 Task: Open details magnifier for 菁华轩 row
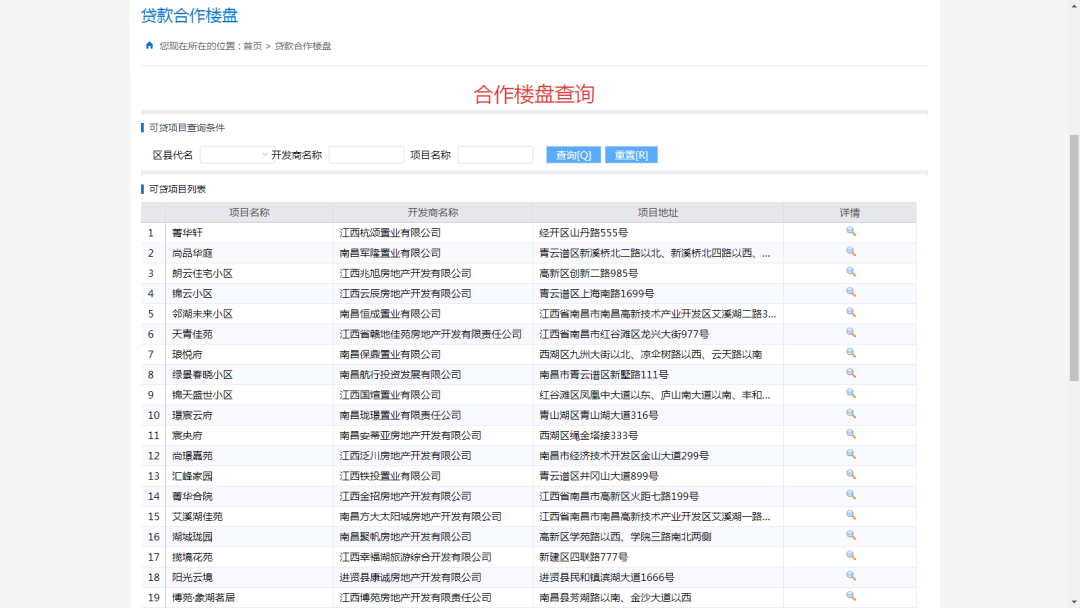click(x=851, y=232)
